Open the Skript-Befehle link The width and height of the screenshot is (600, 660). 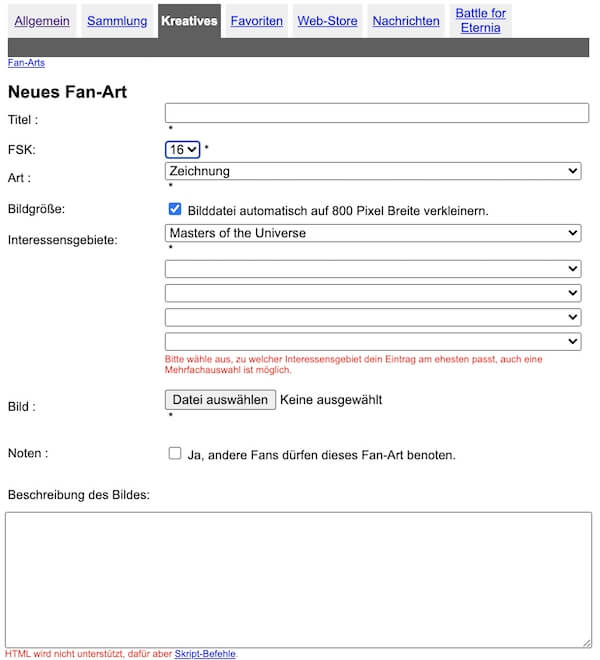click(205, 653)
